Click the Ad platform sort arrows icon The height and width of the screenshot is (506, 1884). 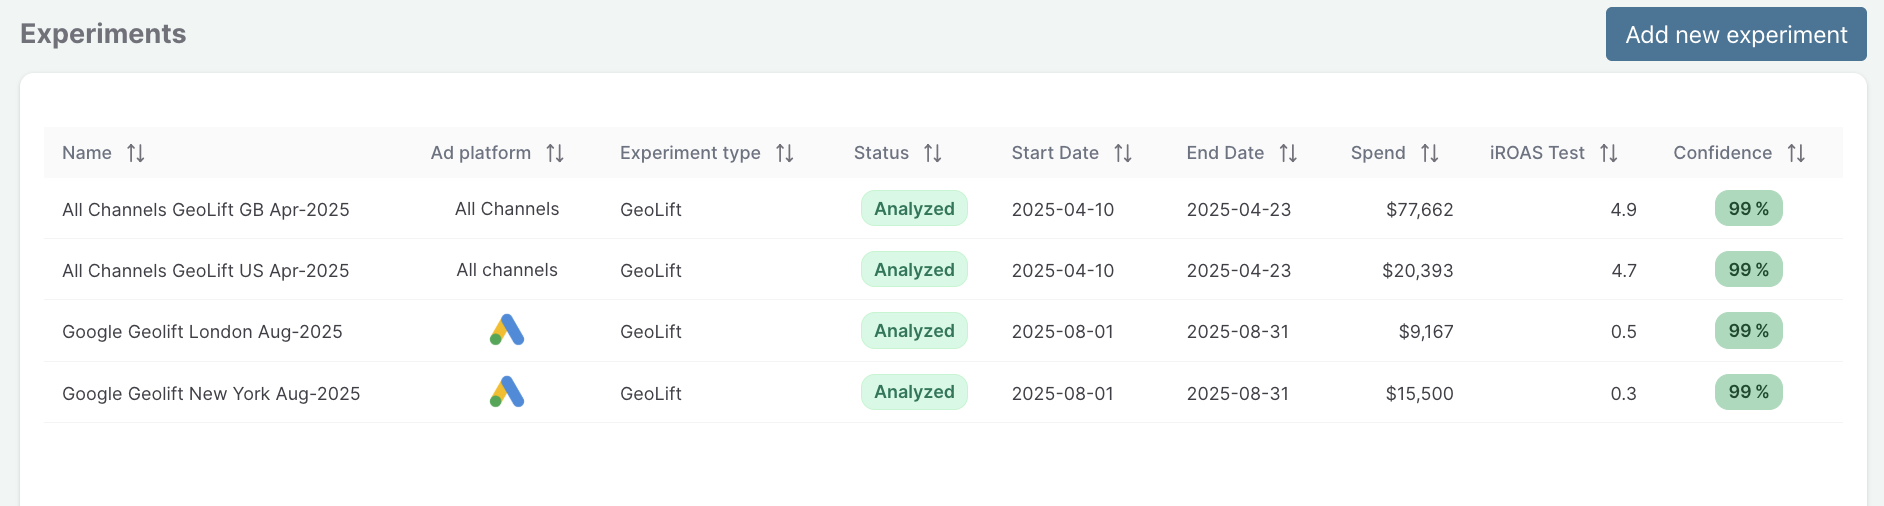coord(555,153)
